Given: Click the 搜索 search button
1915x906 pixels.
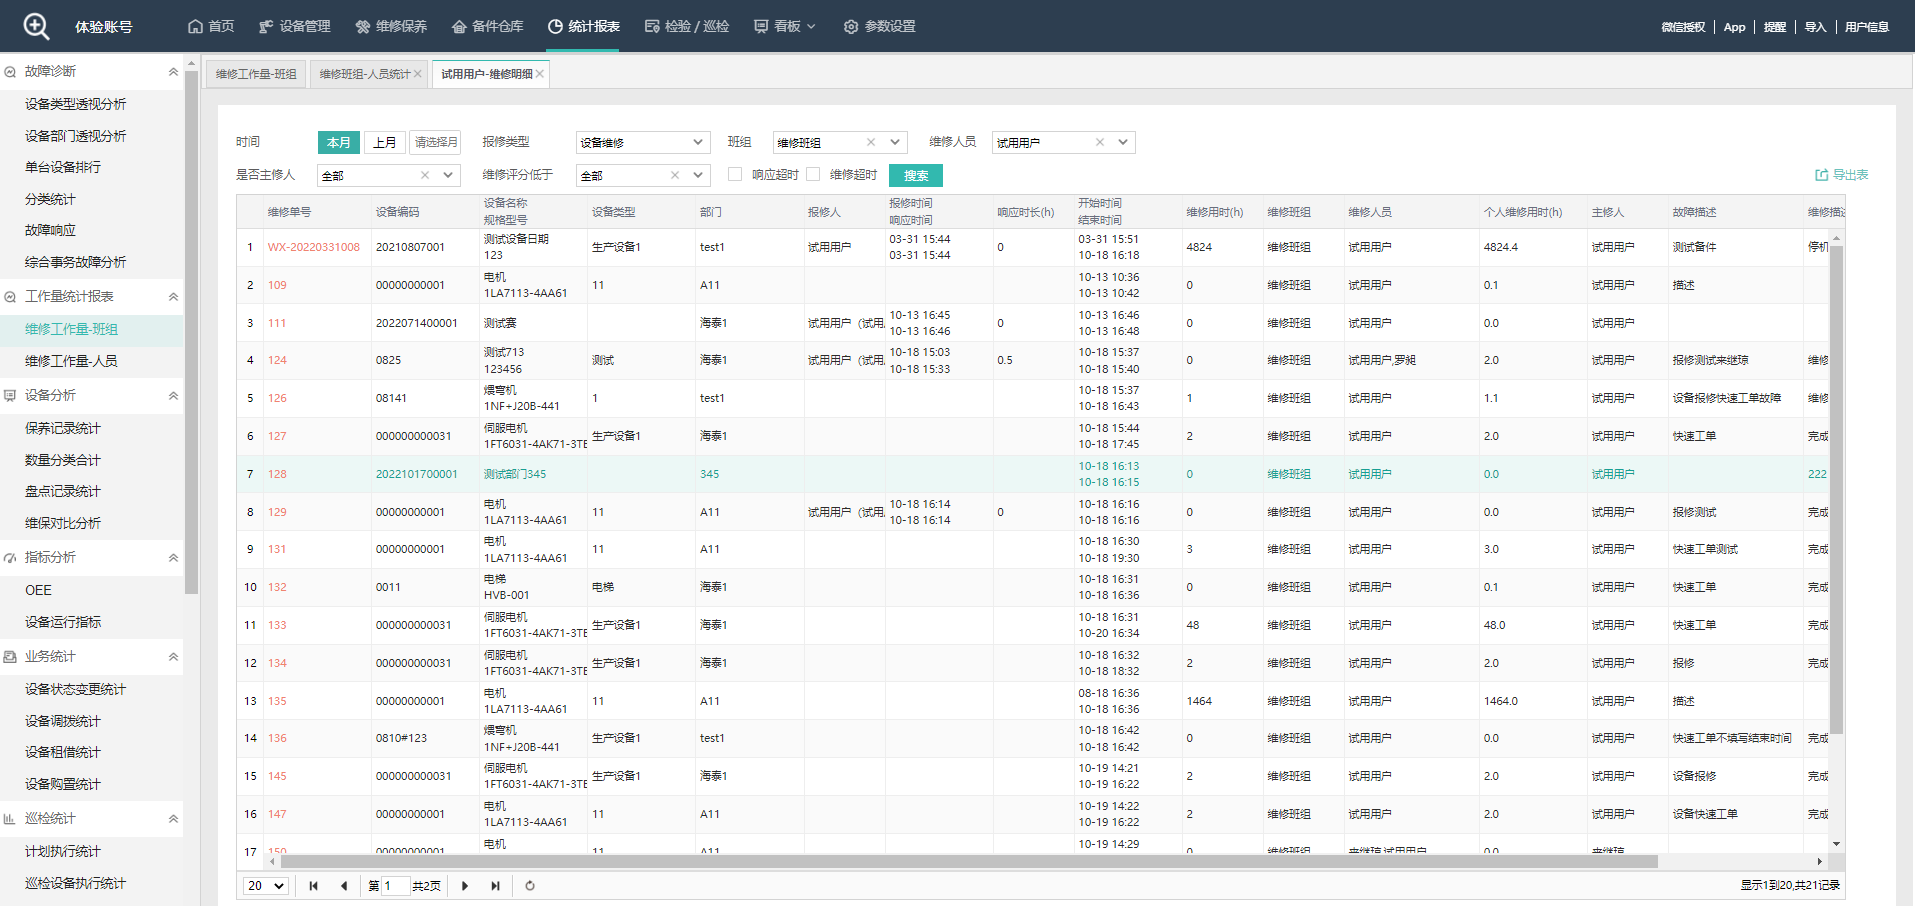Looking at the screenshot, I should coord(916,175).
